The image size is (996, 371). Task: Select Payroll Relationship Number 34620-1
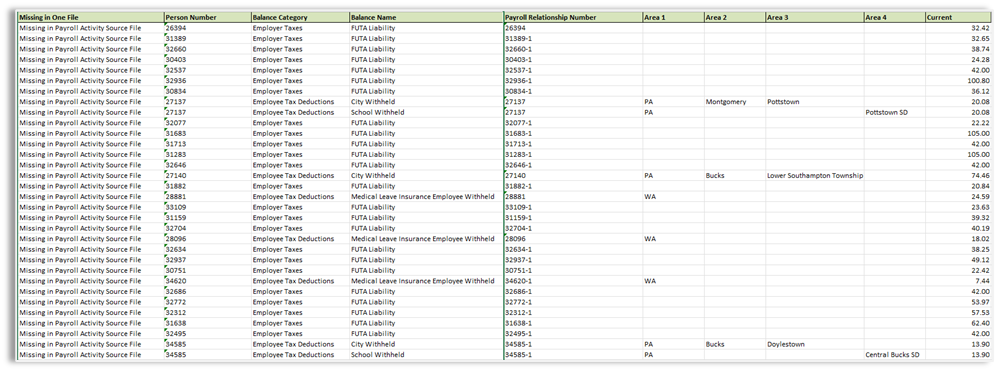572,280
